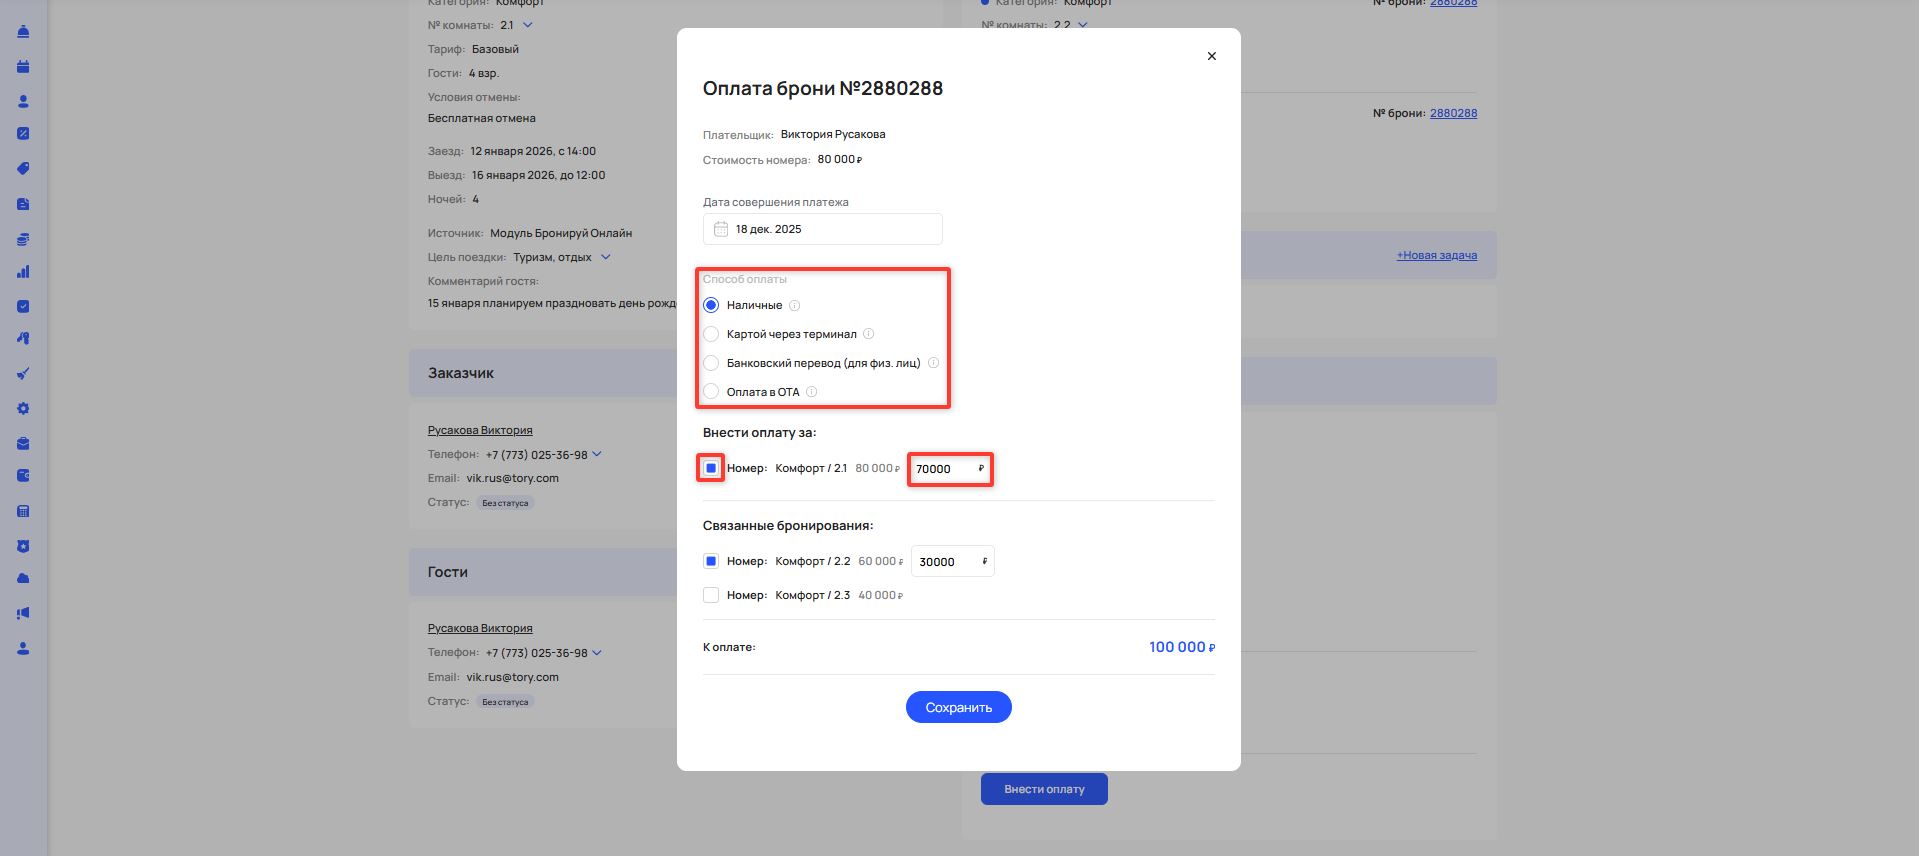The image size is (1919, 856).
Task: Check the Комфорт / 2.3 room checkbox
Action: click(711, 595)
